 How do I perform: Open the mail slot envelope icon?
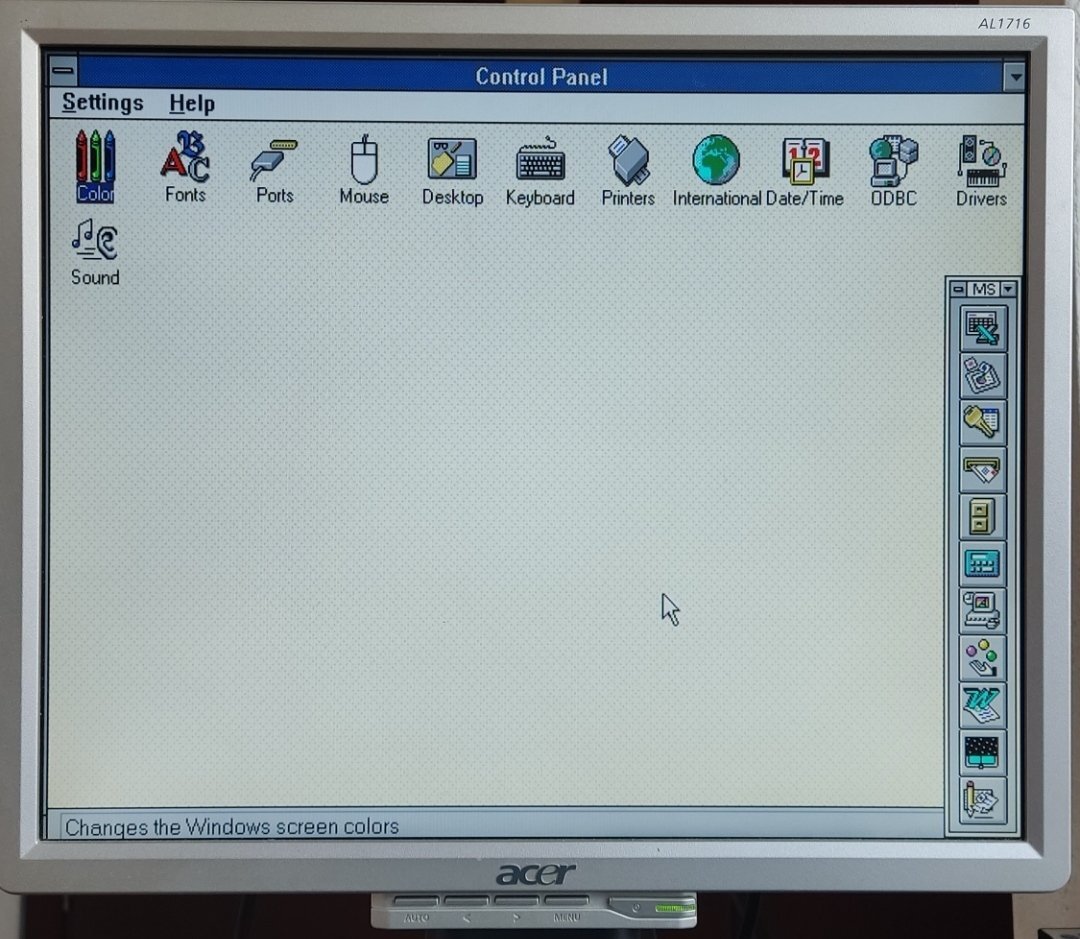(982, 470)
